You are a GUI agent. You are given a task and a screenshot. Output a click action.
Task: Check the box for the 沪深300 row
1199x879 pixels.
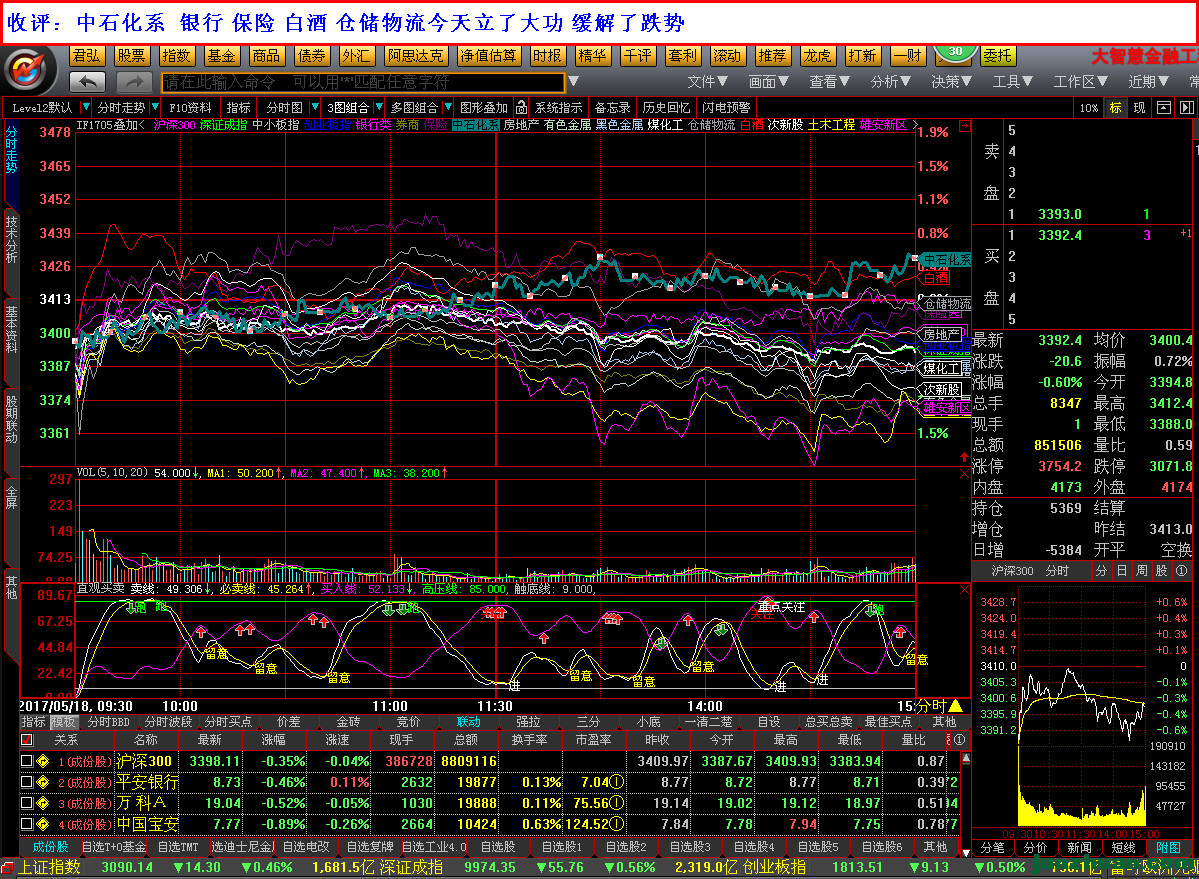[27, 761]
